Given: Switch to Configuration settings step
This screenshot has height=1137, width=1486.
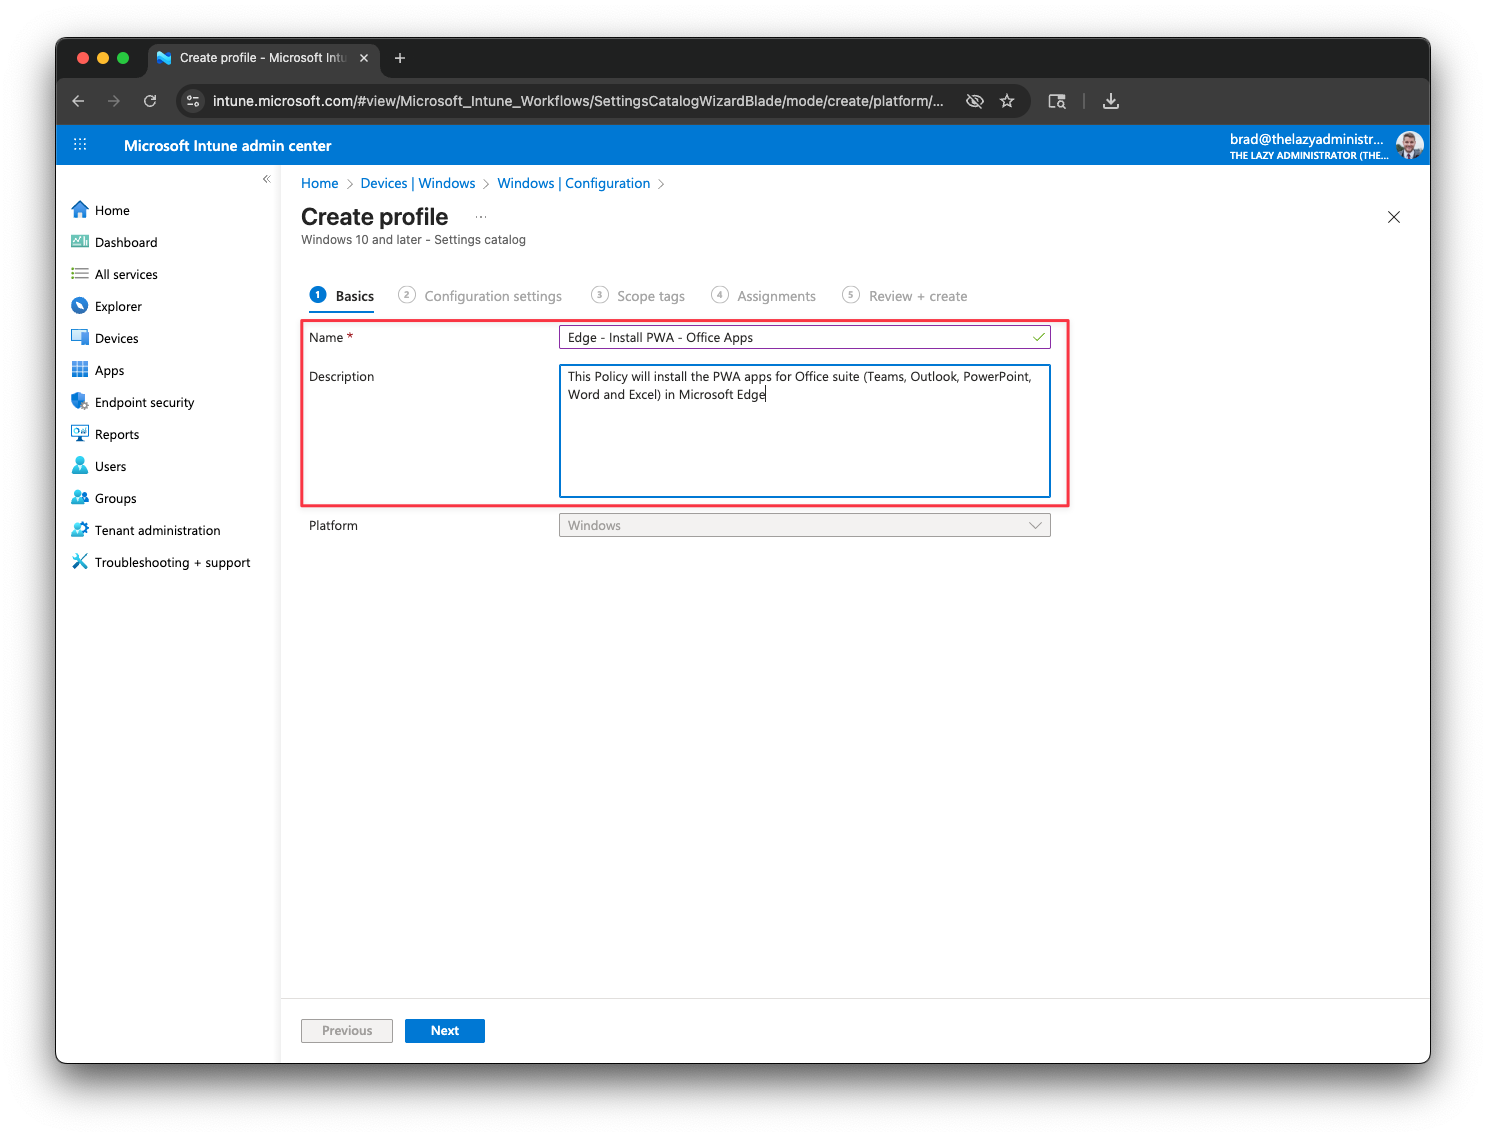Looking at the screenshot, I should pos(480,296).
